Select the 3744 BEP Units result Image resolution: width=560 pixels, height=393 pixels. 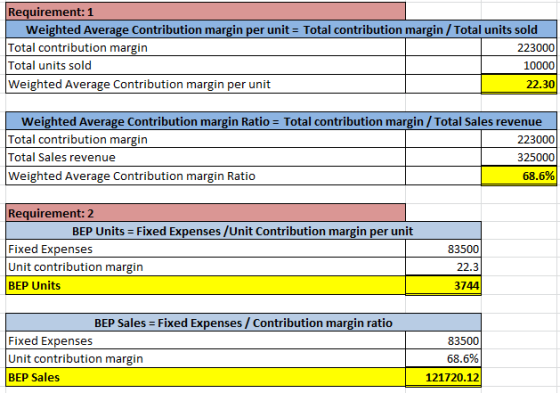(x=443, y=285)
